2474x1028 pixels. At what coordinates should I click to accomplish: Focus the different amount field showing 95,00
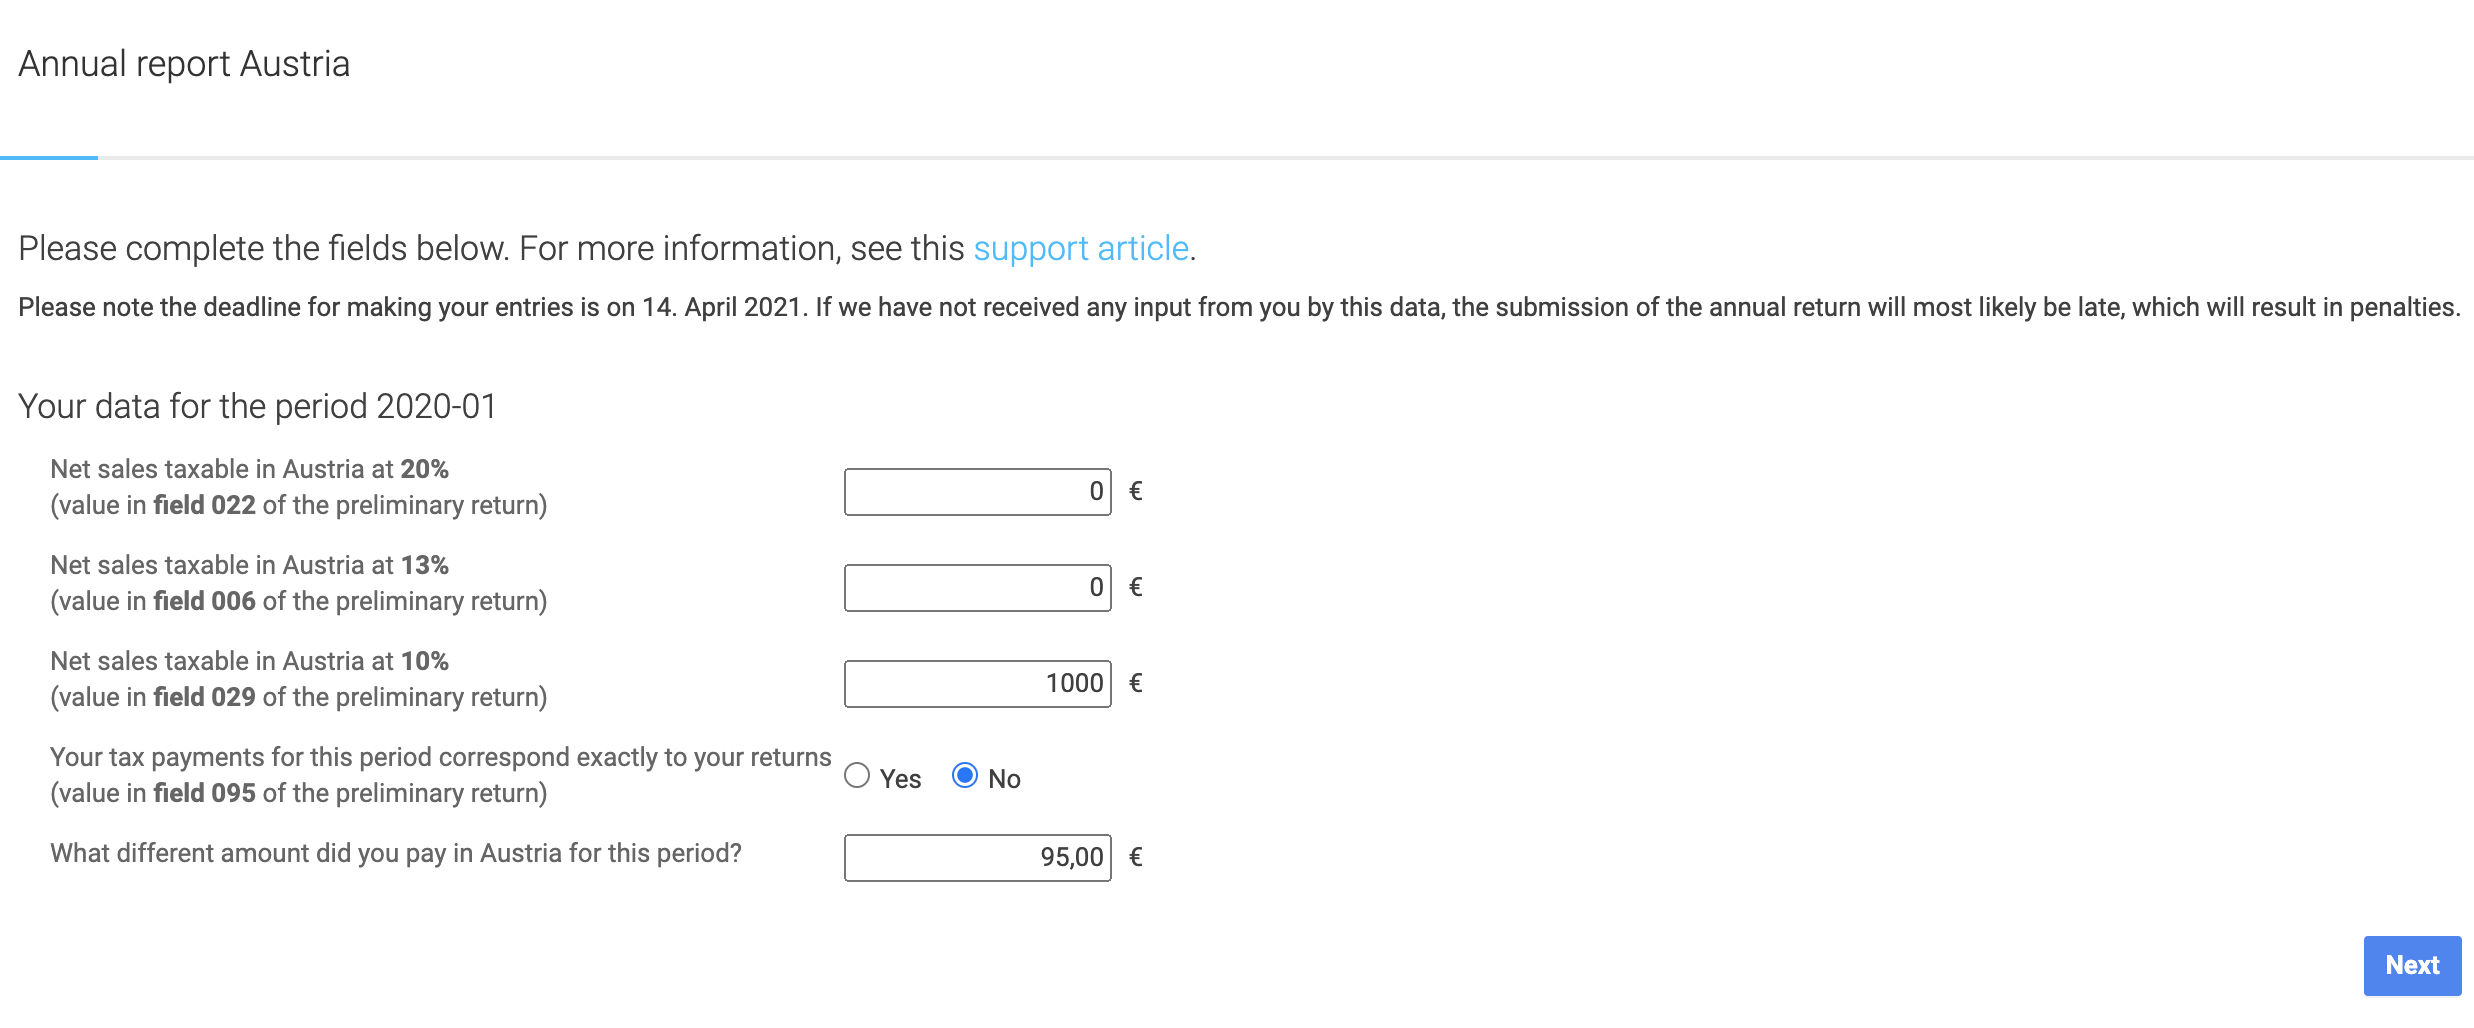(x=978, y=858)
